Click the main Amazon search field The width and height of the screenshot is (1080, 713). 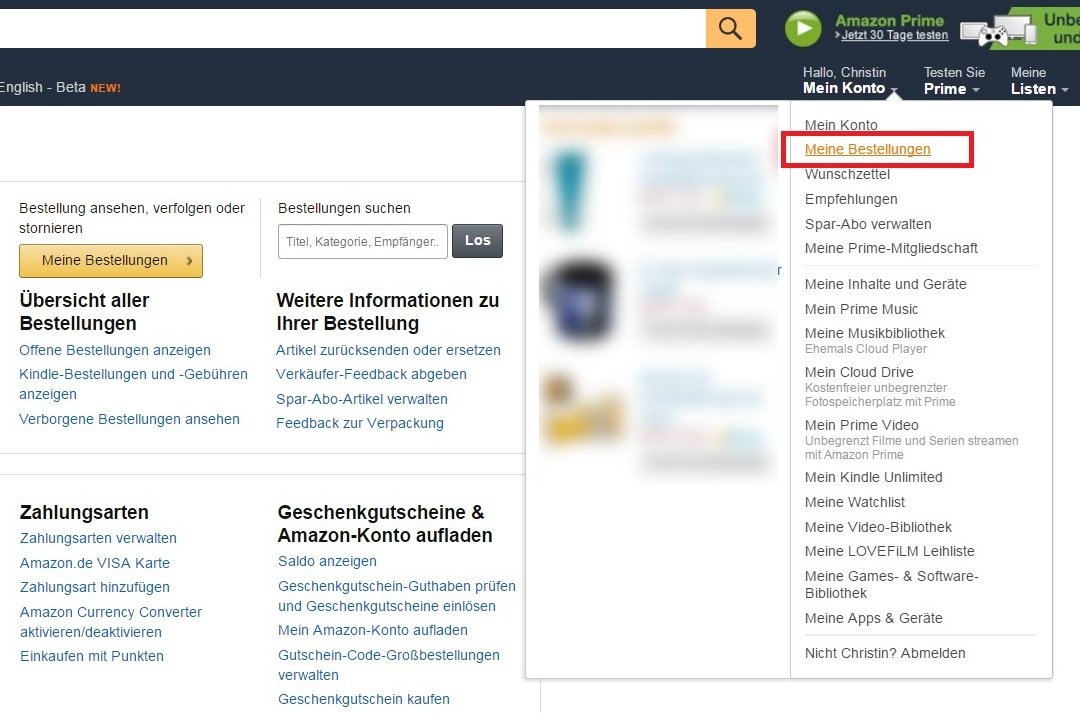click(x=353, y=28)
